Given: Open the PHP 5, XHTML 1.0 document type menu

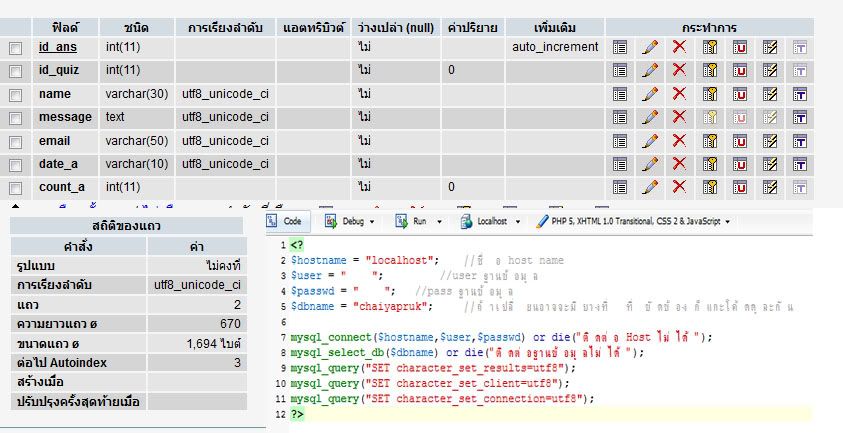Looking at the screenshot, I should tap(634, 220).
